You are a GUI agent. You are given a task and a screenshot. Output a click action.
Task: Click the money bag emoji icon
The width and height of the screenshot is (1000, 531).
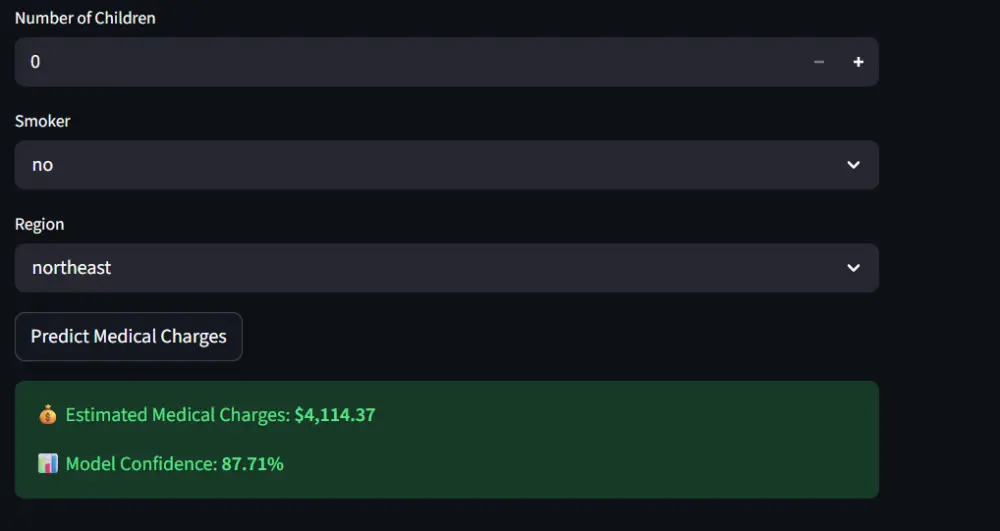tap(47, 414)
